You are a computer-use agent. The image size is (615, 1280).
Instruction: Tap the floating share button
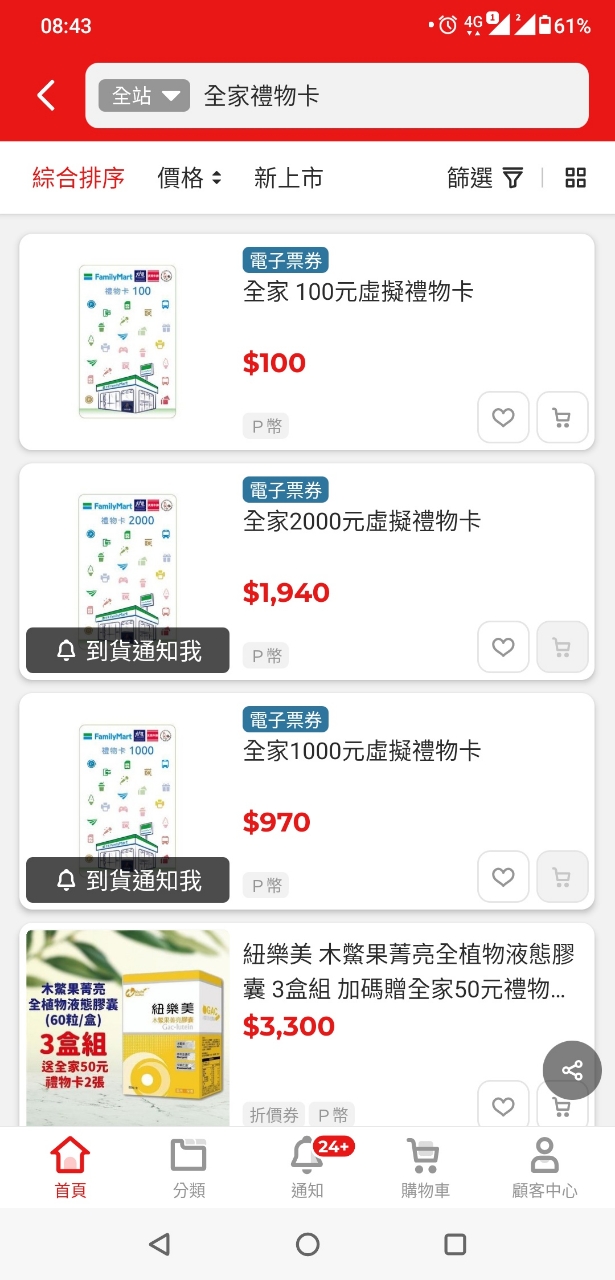coord(572,1071)
